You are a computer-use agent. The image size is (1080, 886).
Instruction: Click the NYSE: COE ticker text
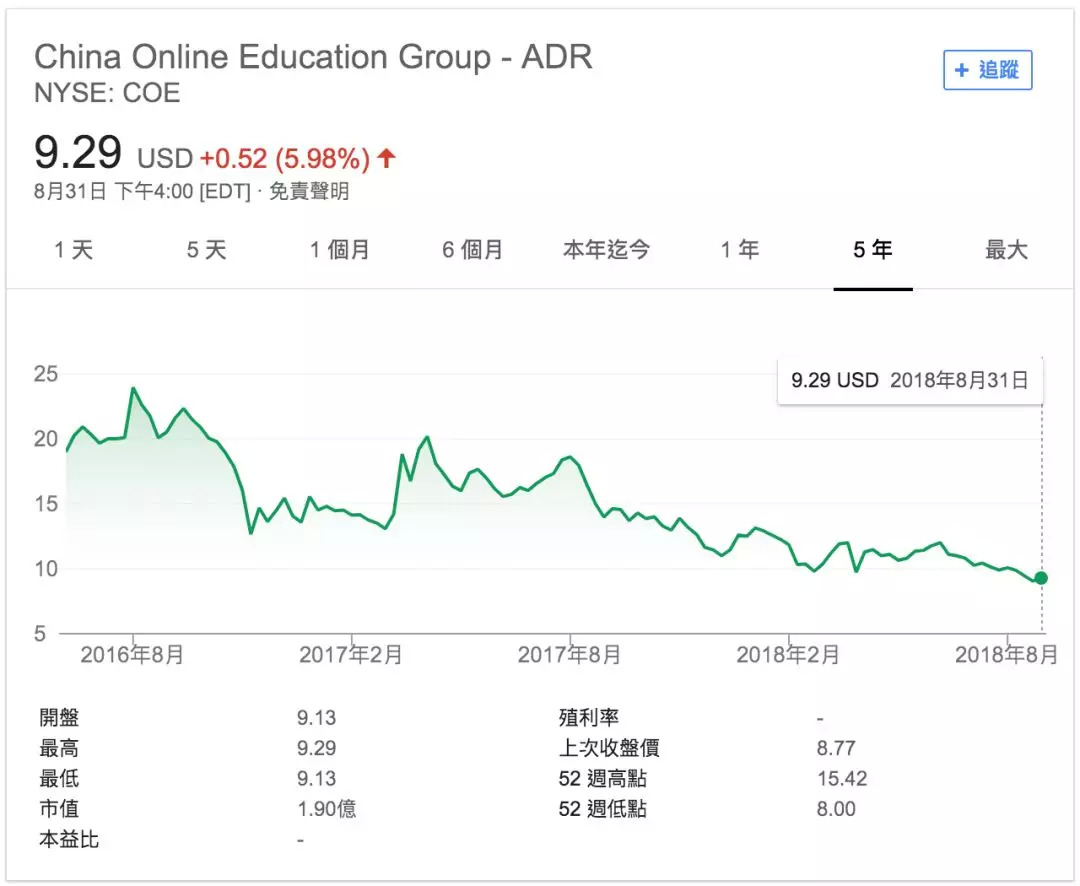click(107, 94)
